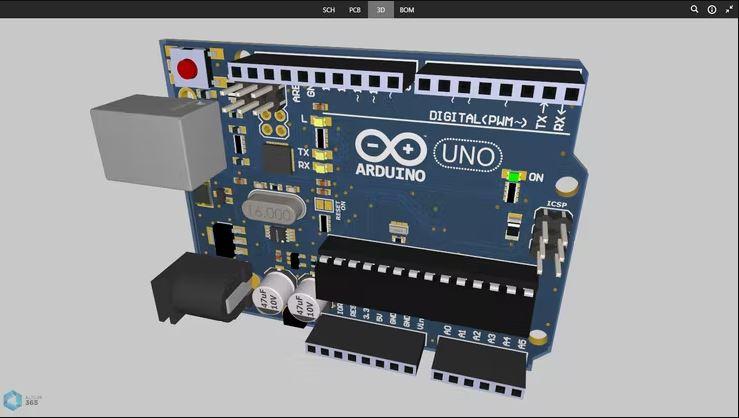Select the black DC power jack
Image resolution: width=739 pixels, height=418 pixels.
(x=200, y=288)
